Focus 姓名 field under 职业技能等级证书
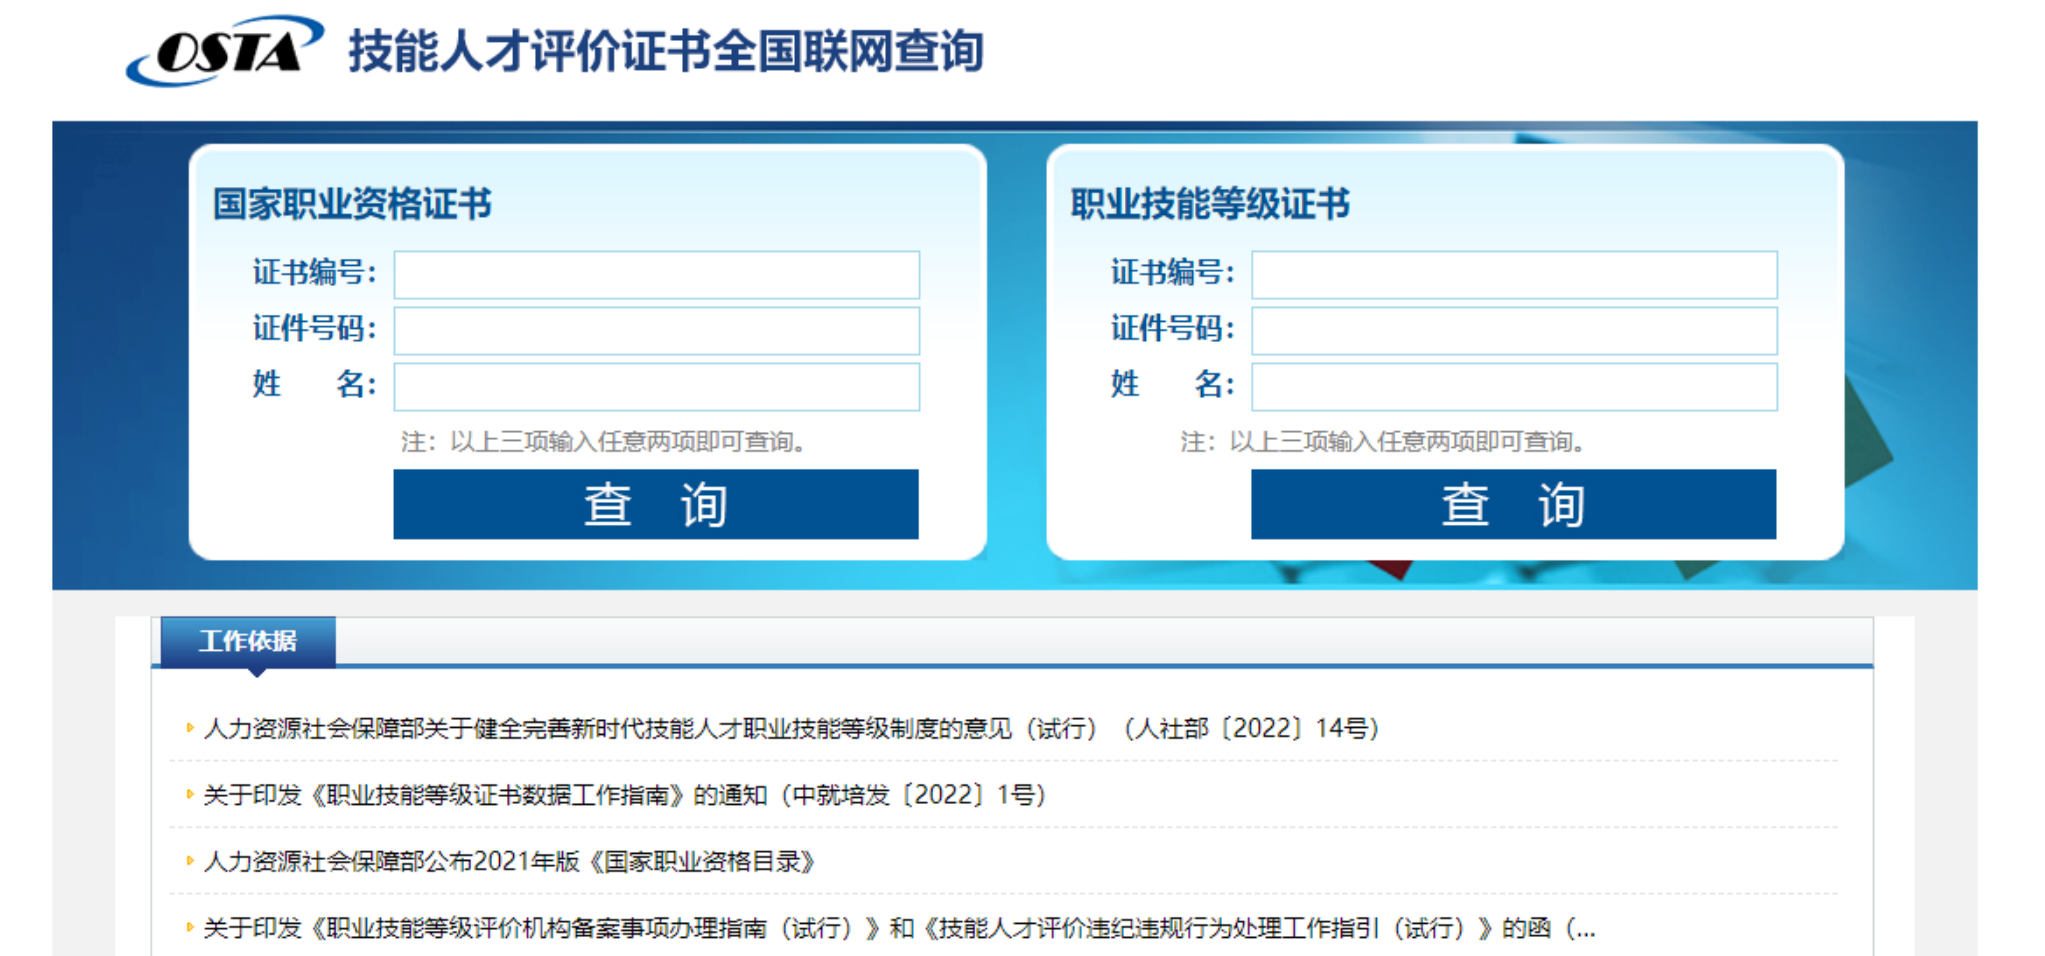Image resolution: width=2045 pixels, height=956 pixels. 1513,387
